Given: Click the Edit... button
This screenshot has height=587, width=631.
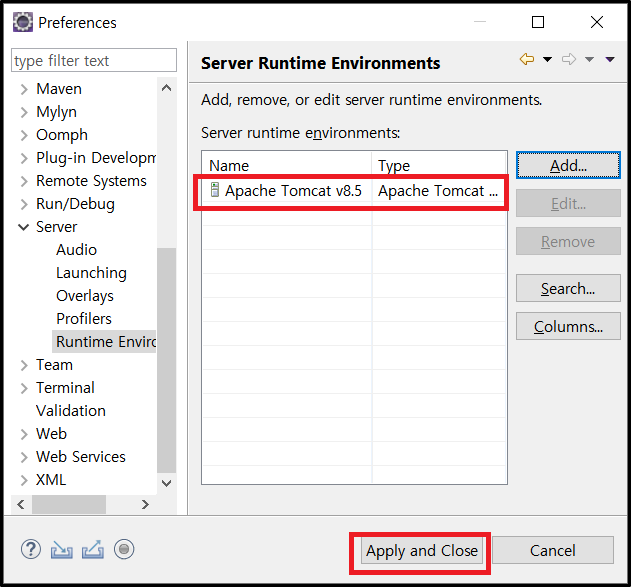Looking at the screenshot, I should point(568,203).
